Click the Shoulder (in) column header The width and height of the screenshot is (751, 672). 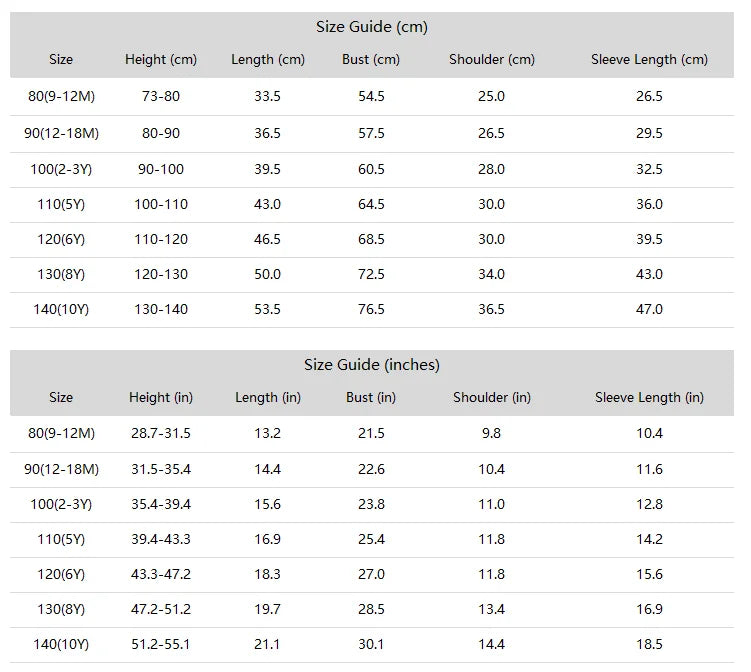492,398
